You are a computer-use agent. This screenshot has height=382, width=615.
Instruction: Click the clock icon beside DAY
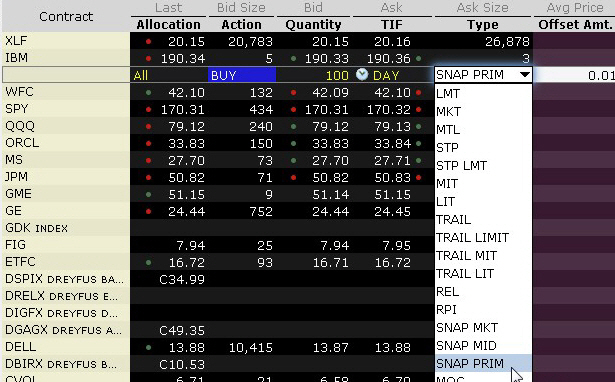click(x=362, y=74)
